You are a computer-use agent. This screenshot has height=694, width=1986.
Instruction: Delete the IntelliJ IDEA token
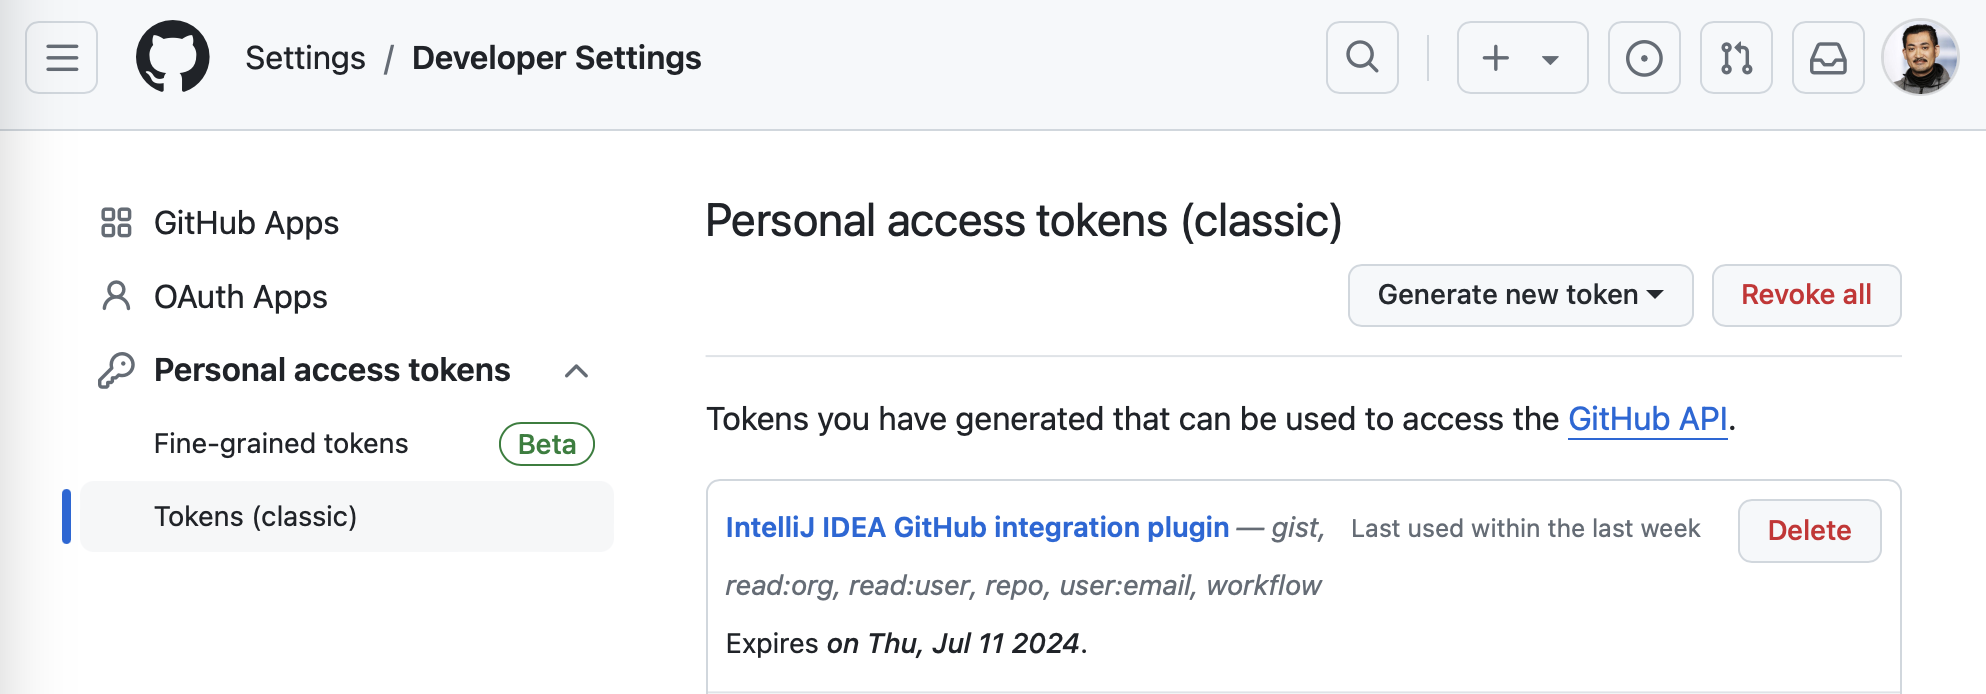point(1809,530)
